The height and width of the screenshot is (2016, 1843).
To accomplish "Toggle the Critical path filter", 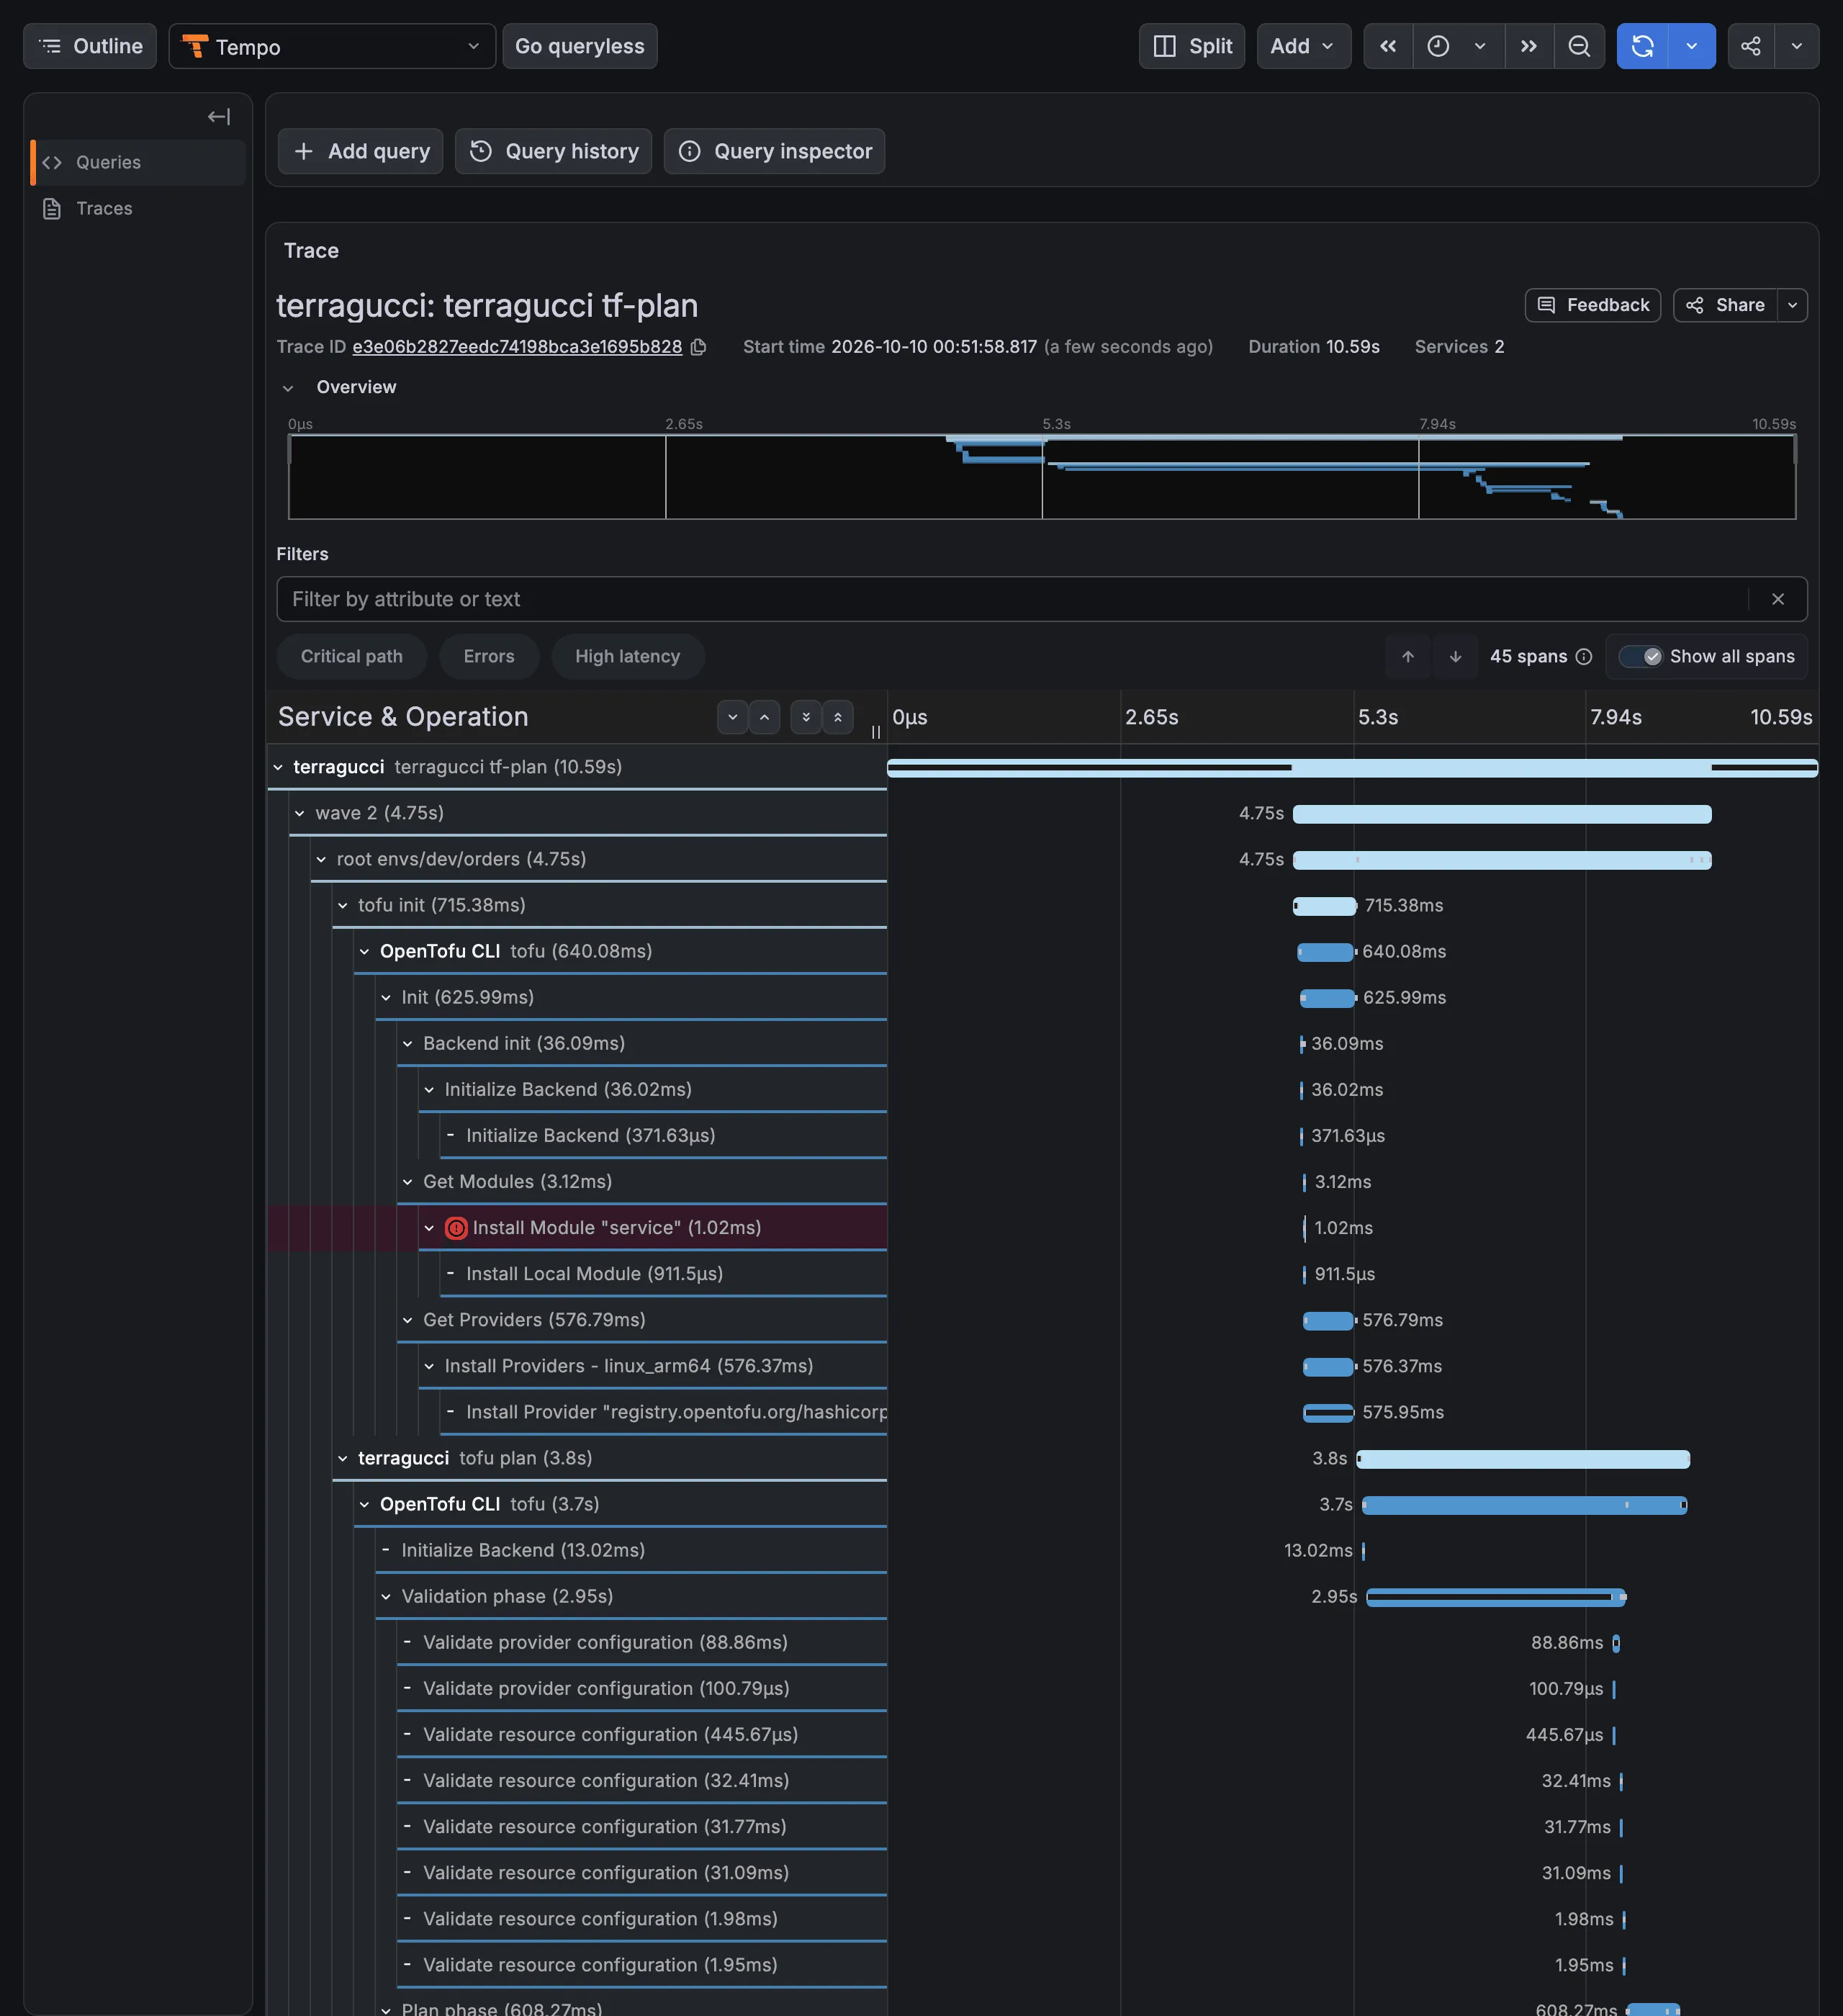I will point(352,656).
